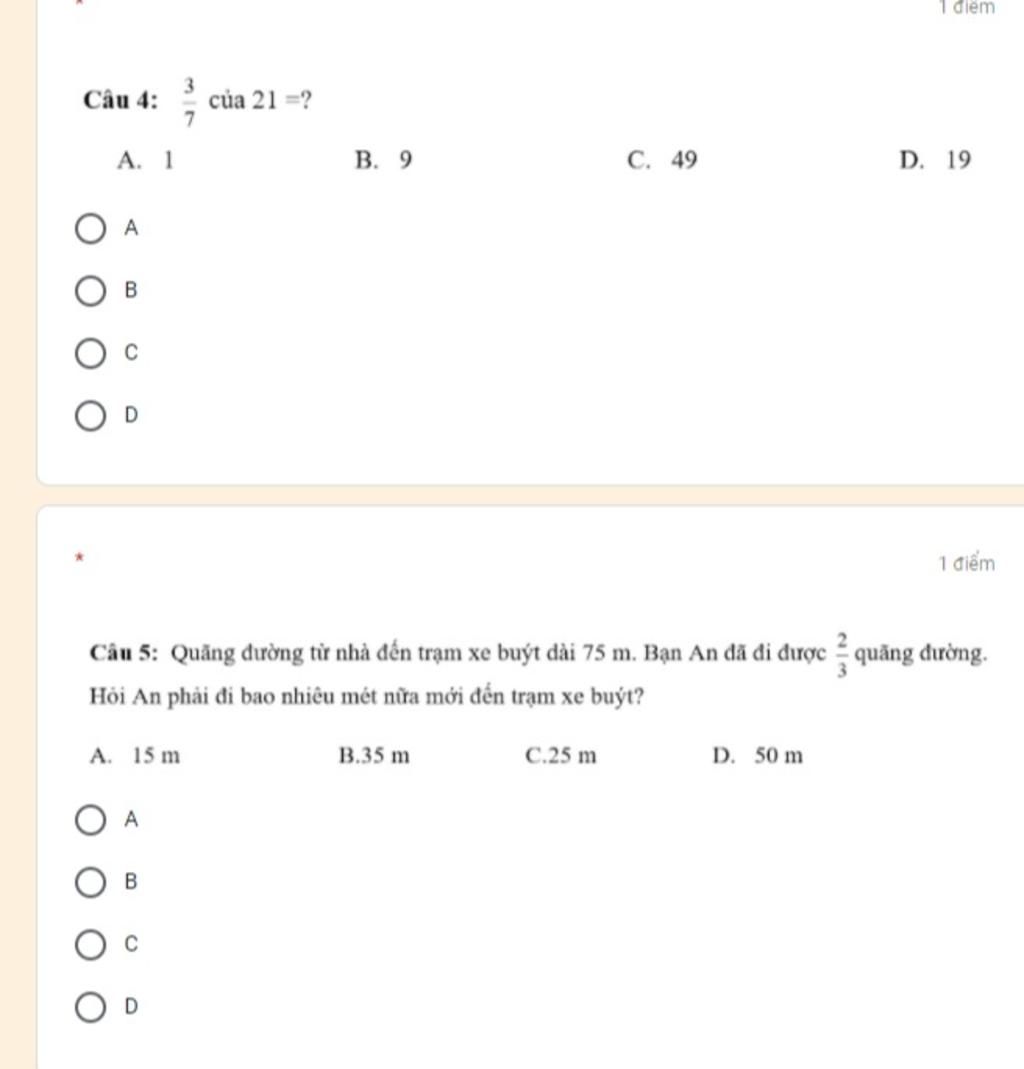Mark radio button B for Câu 5

[x=90, y=882]
